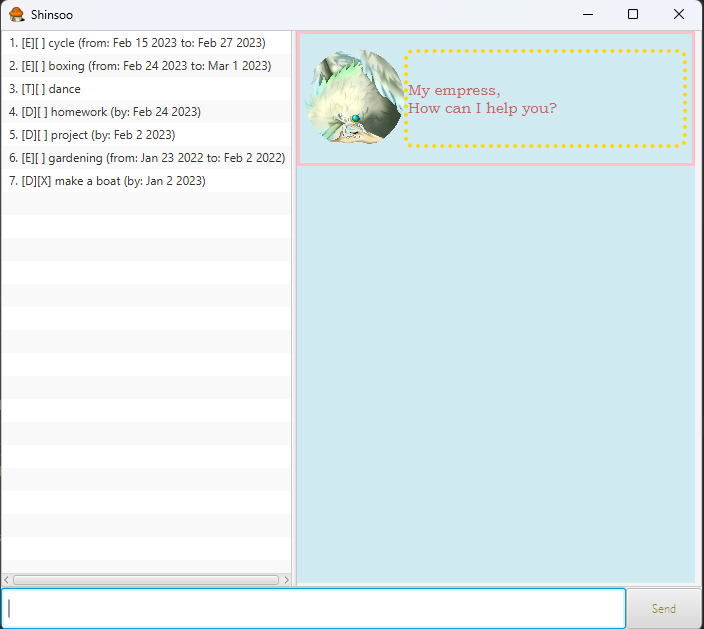The width and height of the screenshot is (704, 629).
Task: Click the left scroll arrow of task list
Action: [6, 580]
